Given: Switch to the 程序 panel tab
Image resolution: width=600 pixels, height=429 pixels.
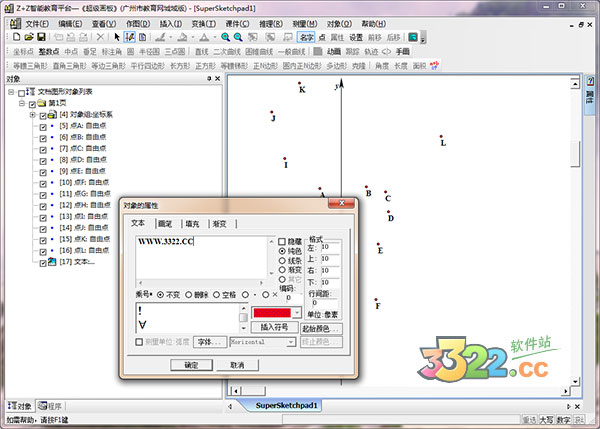Looking at the screenshot, I should coord(51,406).
